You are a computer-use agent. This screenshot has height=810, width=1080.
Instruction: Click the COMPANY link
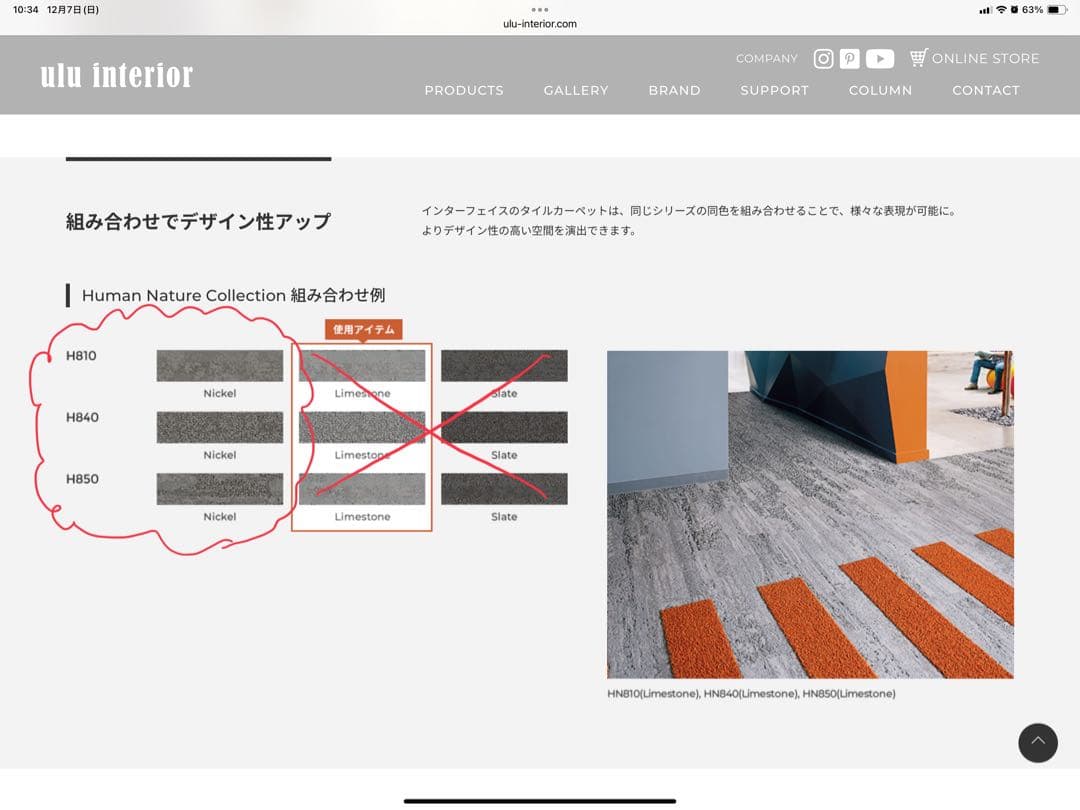[766, 59]
